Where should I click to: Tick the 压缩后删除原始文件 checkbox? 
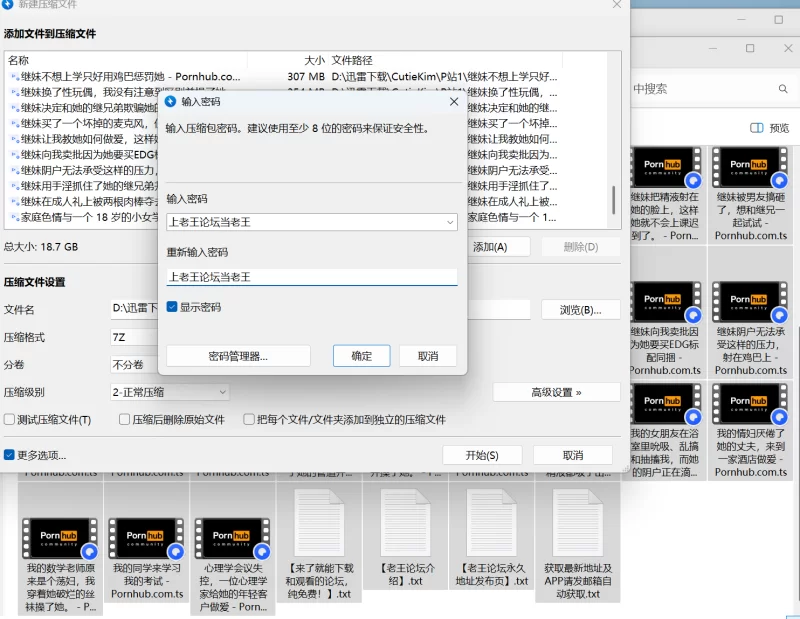[x=125, y=420]
